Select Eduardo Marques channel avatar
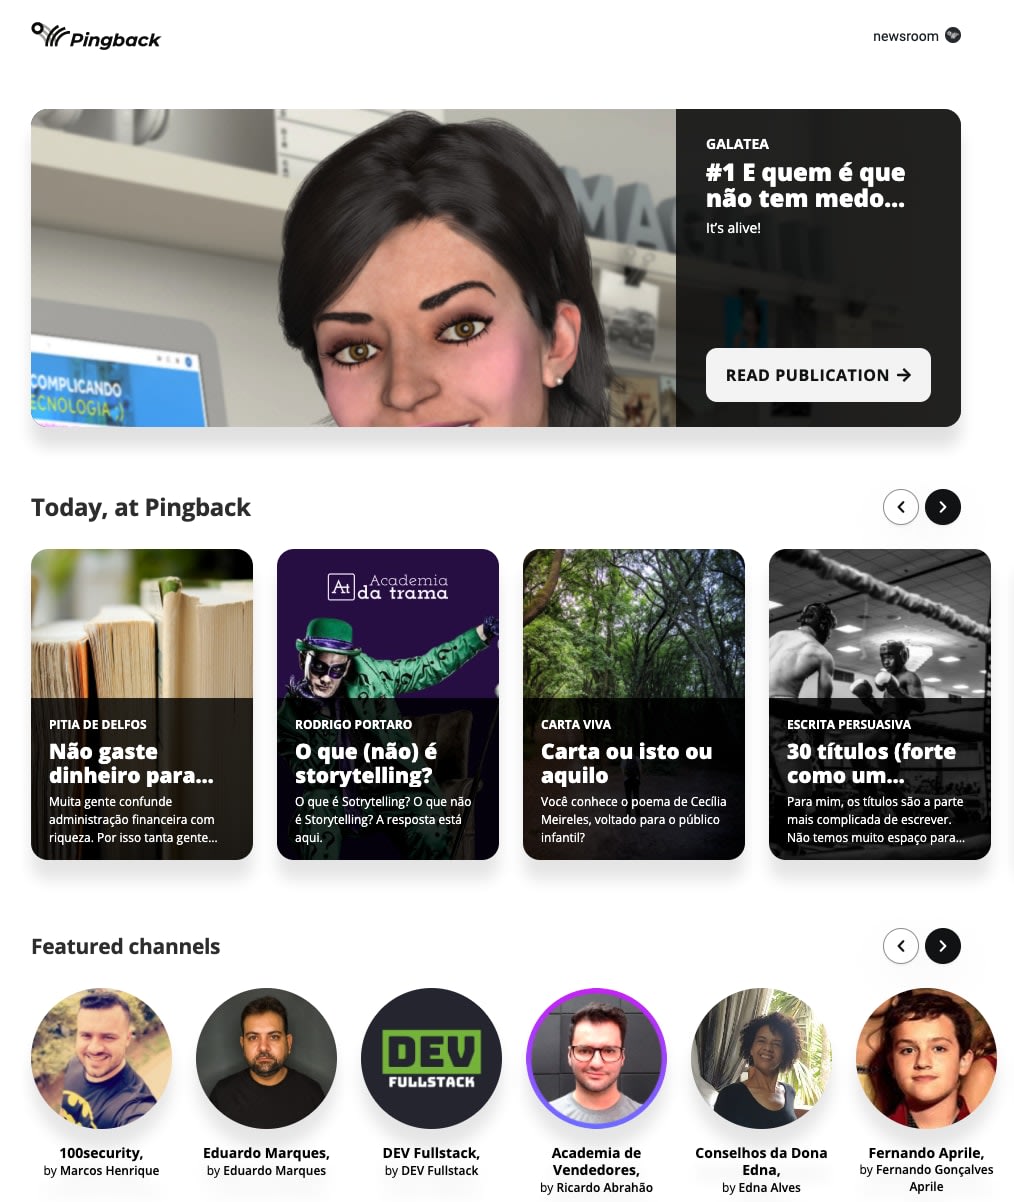The image size is (1014, 1202). click(x=266, y=1059)
